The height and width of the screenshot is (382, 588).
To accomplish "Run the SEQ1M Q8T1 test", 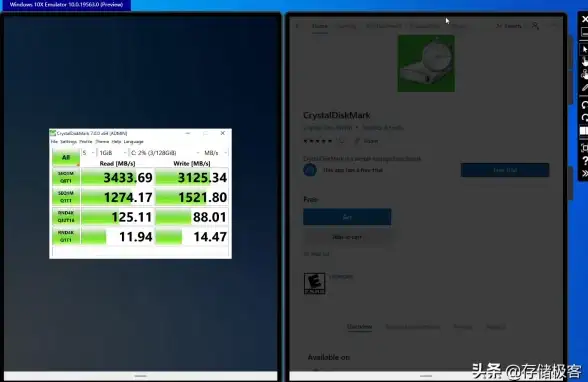I will point(66,177).
